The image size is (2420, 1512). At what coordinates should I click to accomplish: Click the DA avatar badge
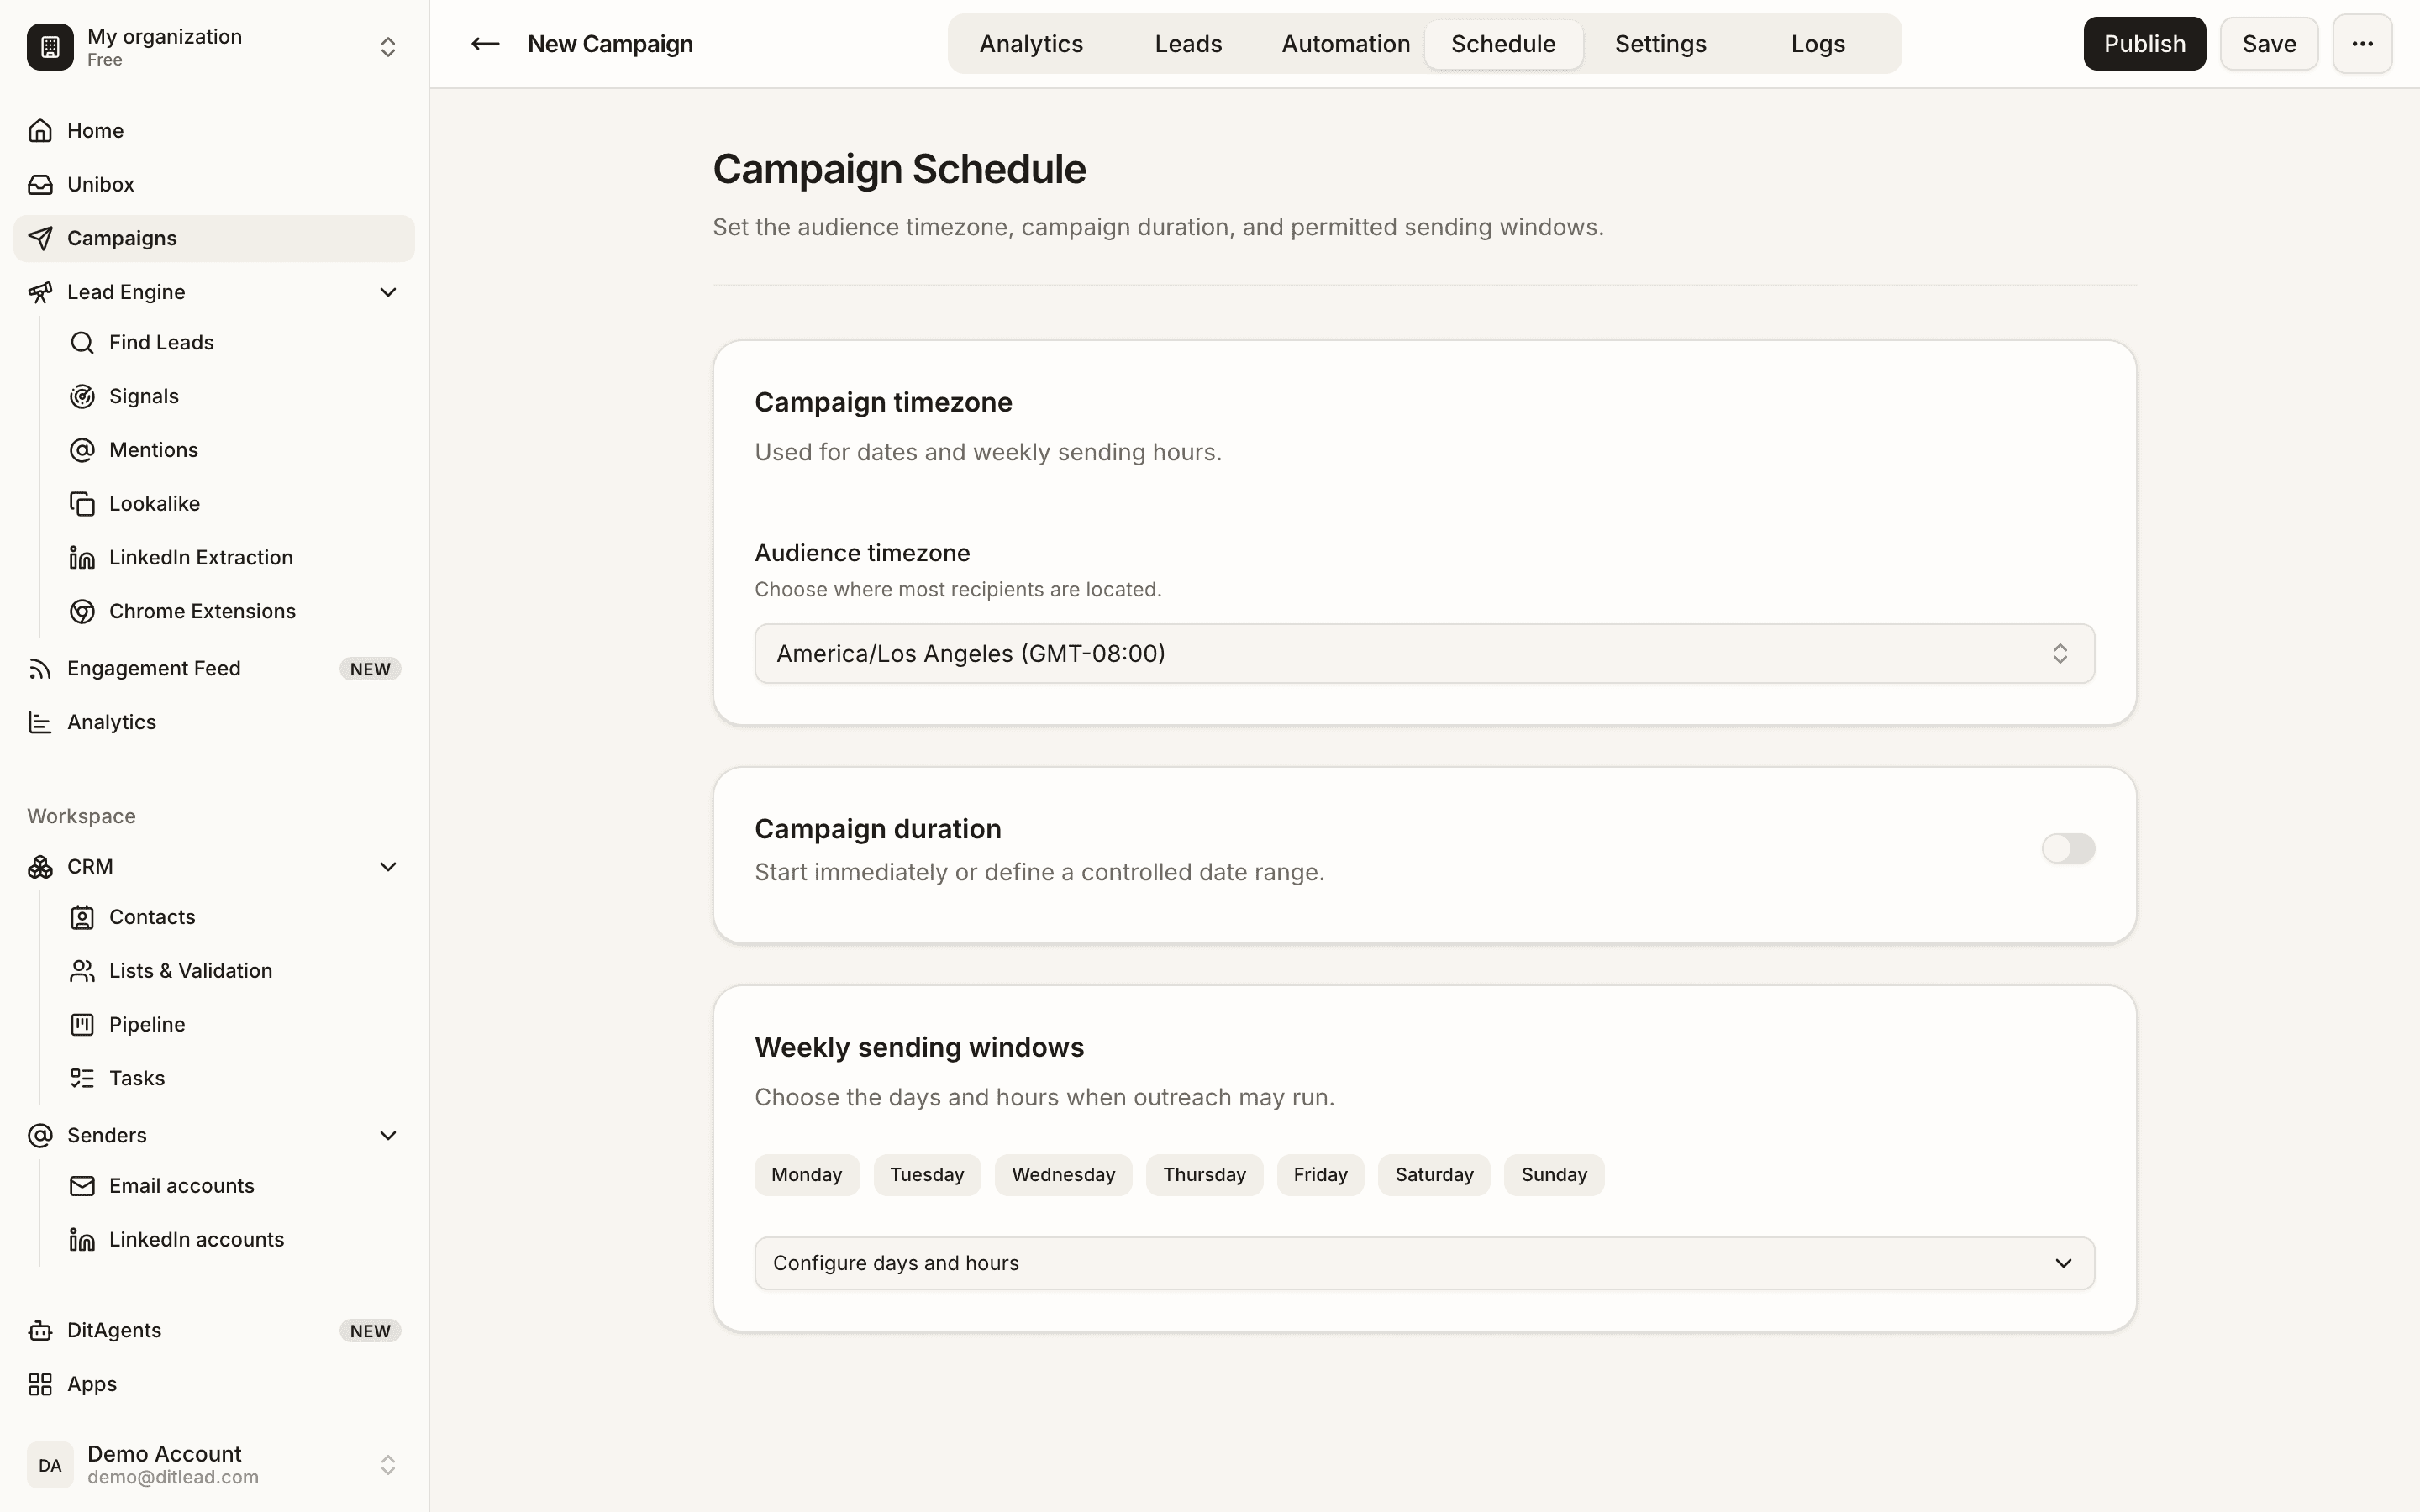click(x=50, y=1465)
